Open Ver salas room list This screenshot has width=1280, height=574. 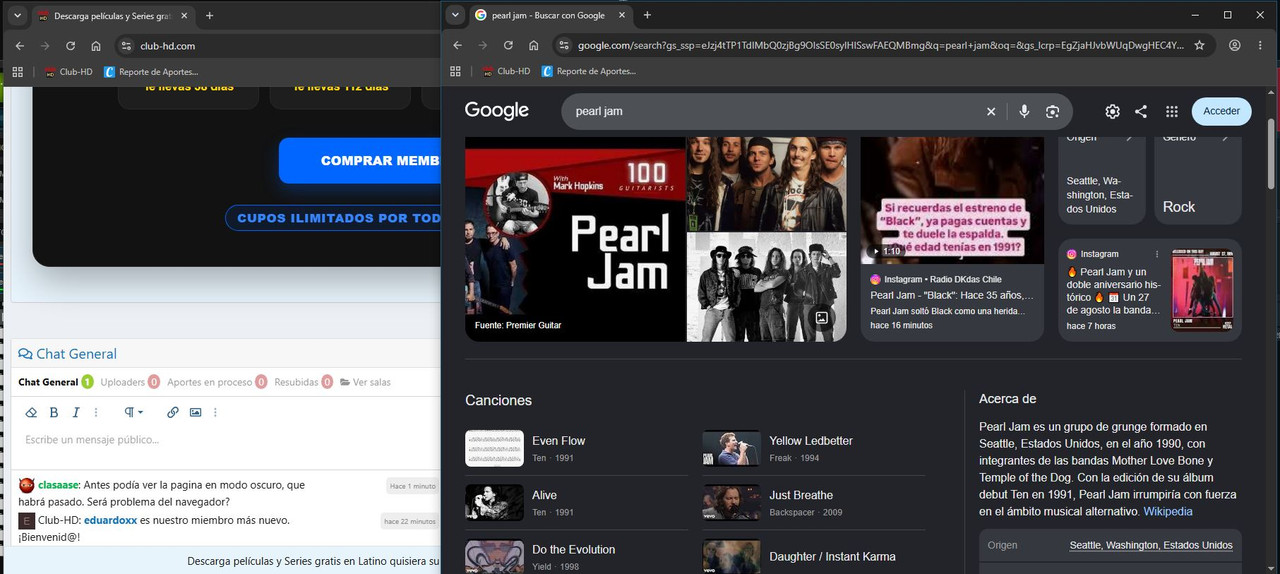pos(365,382)
